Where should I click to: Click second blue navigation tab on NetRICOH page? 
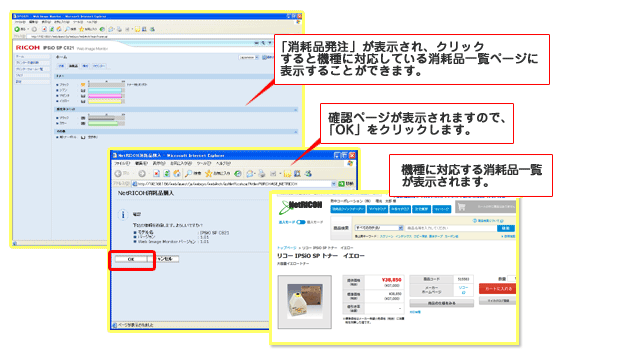[x=377, y=209]
